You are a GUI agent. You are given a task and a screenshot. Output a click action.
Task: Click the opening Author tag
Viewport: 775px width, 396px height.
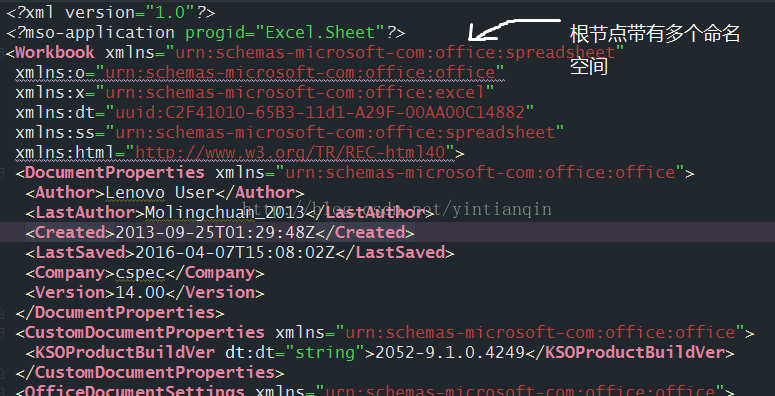[65, 193]
